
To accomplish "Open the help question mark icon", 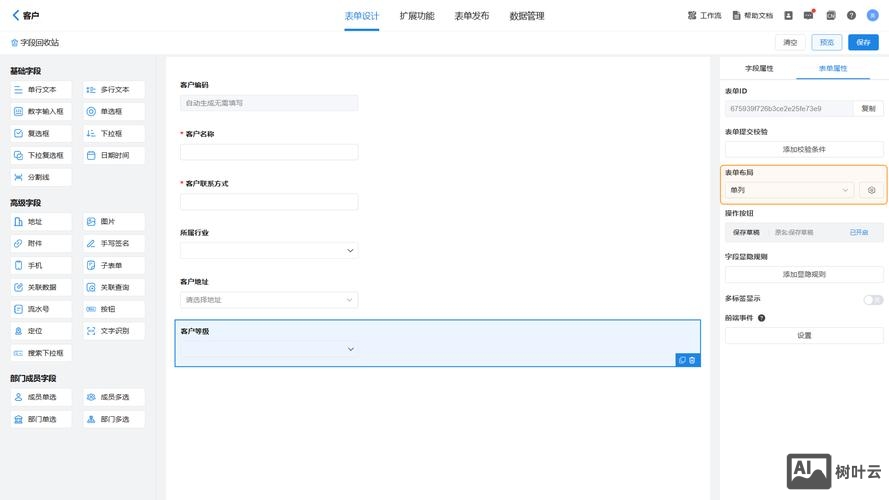I will pos(851,15).
